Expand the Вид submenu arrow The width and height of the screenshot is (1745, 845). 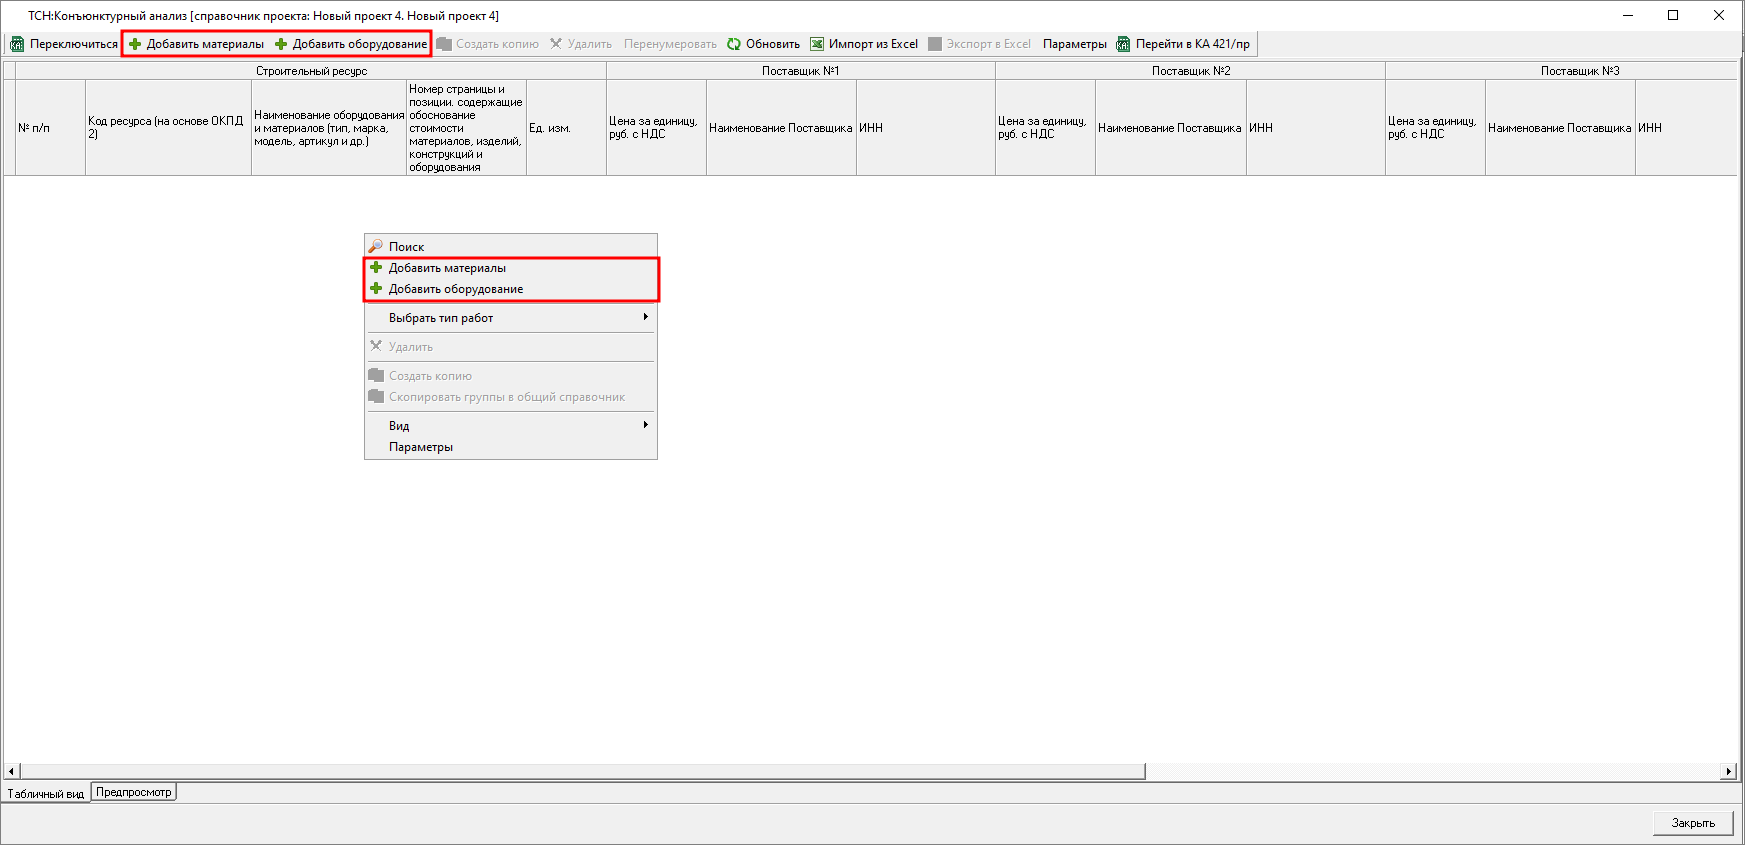tap(645, 425)
